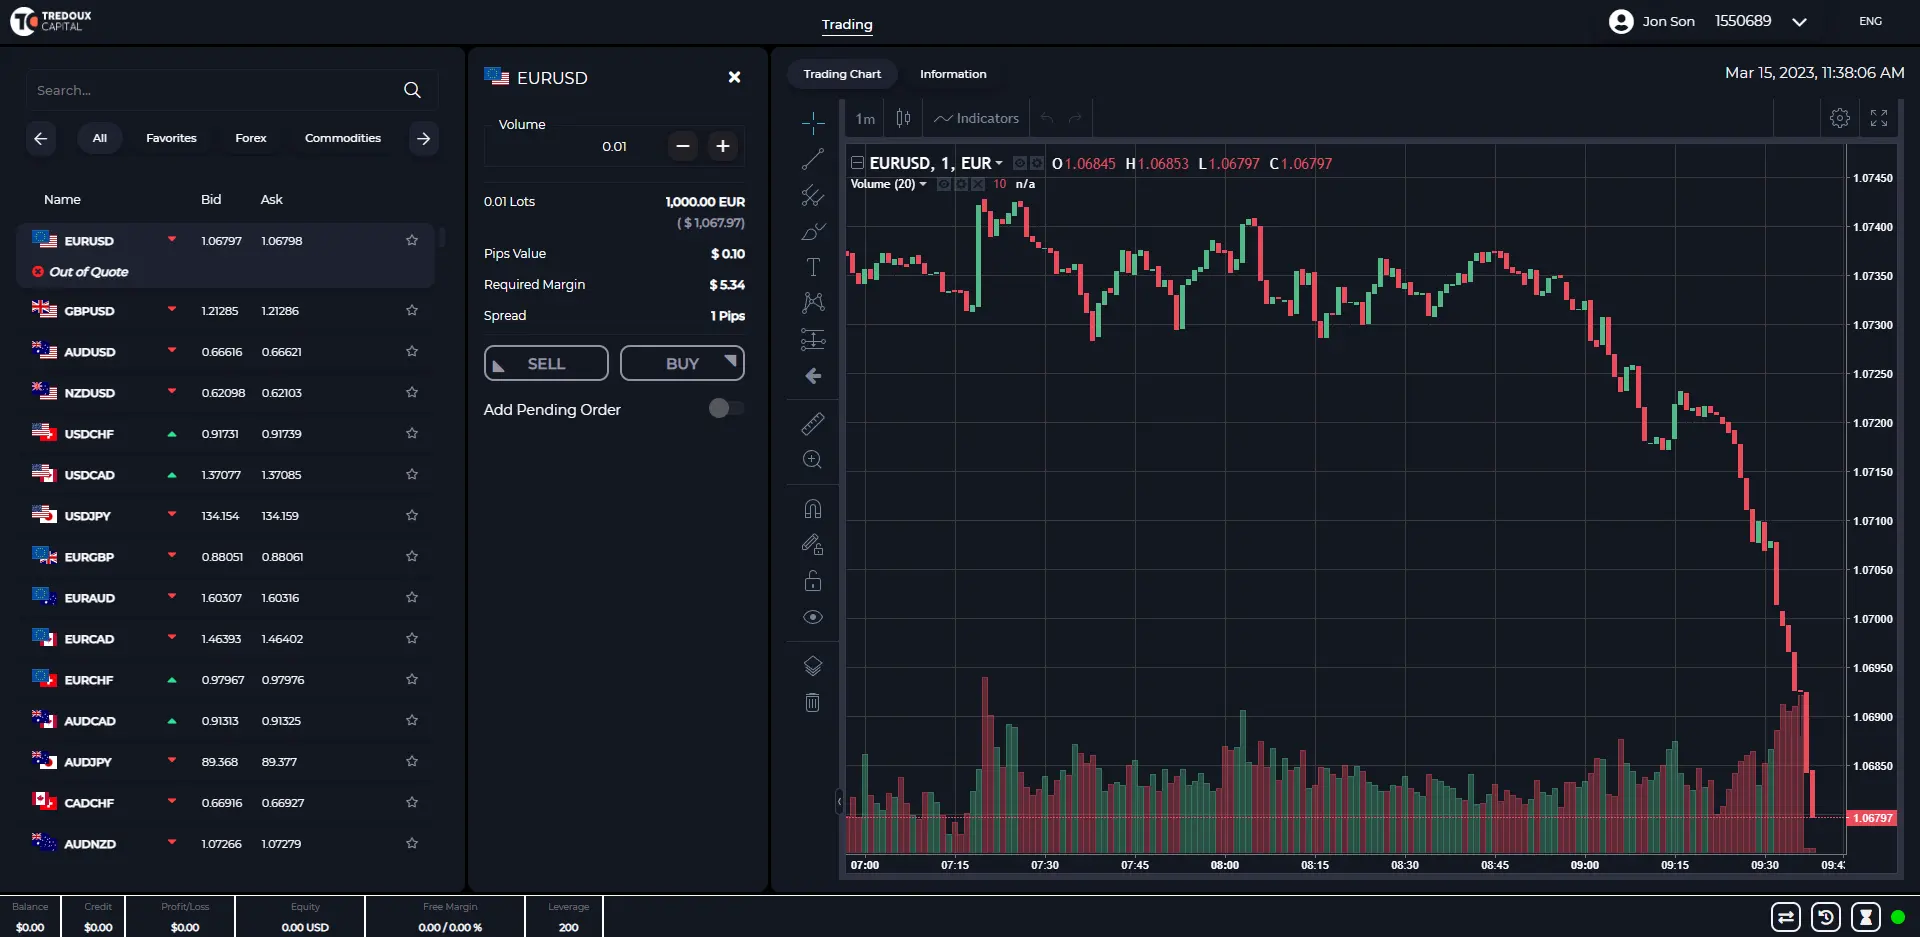Screen dimensions: 1920x937
Task: Select the text annotation tool
Action: click(x=813, y=267)
